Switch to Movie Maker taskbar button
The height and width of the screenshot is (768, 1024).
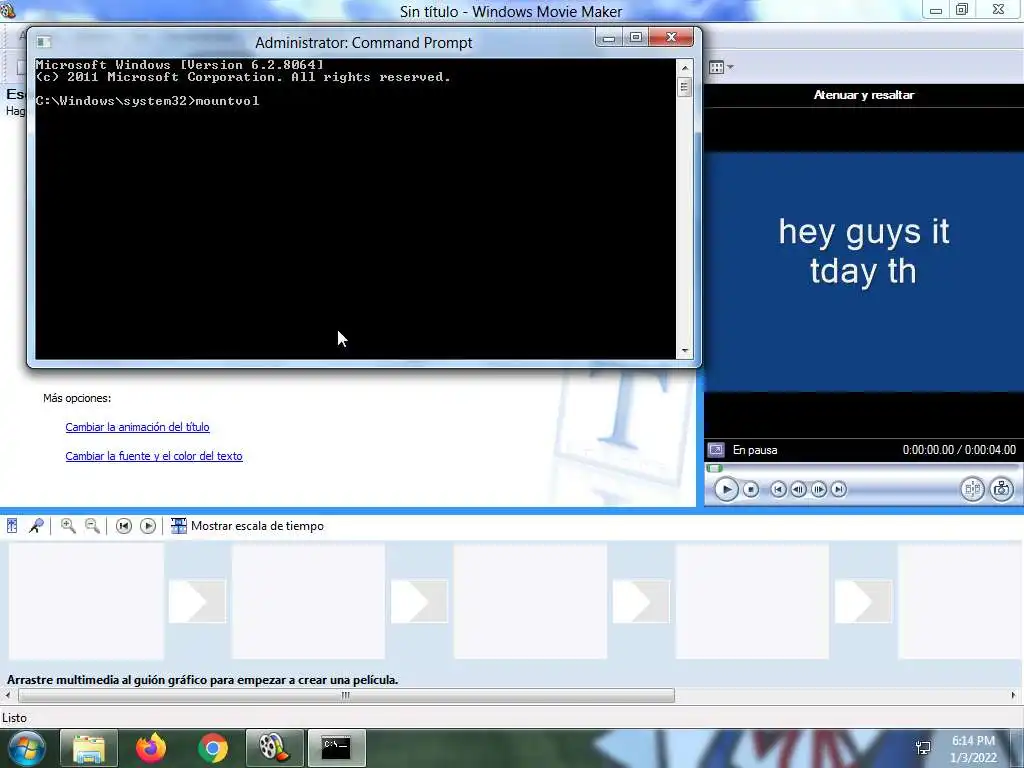click(x=274, y=748)
